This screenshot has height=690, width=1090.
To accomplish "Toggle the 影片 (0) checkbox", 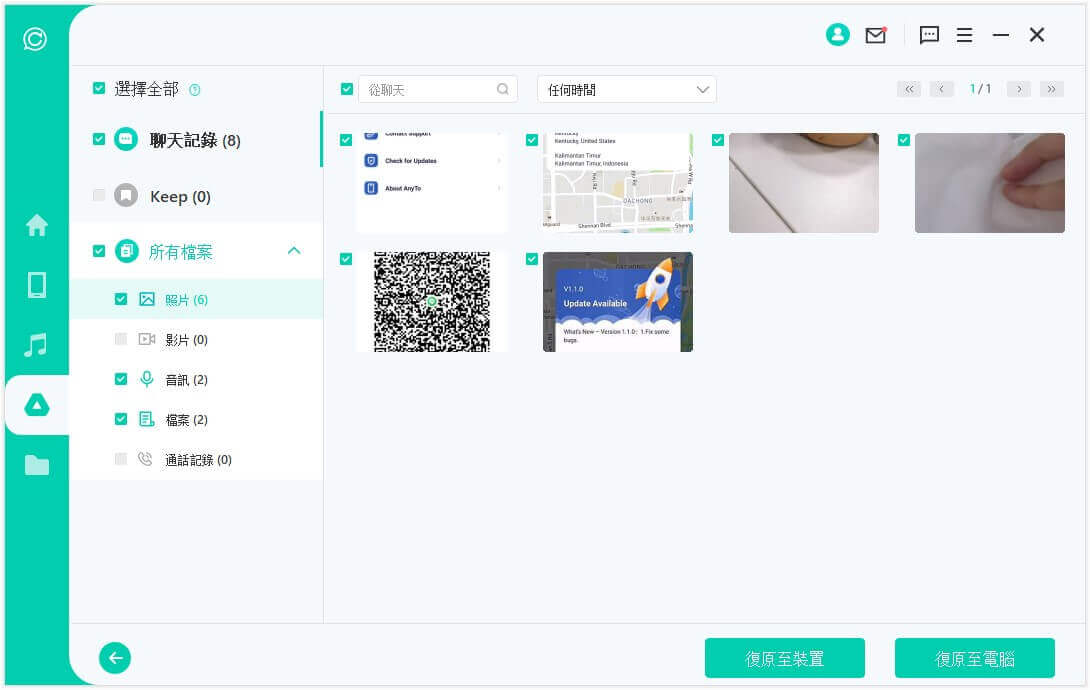I will pyautogui.click(x=121, y=338).
